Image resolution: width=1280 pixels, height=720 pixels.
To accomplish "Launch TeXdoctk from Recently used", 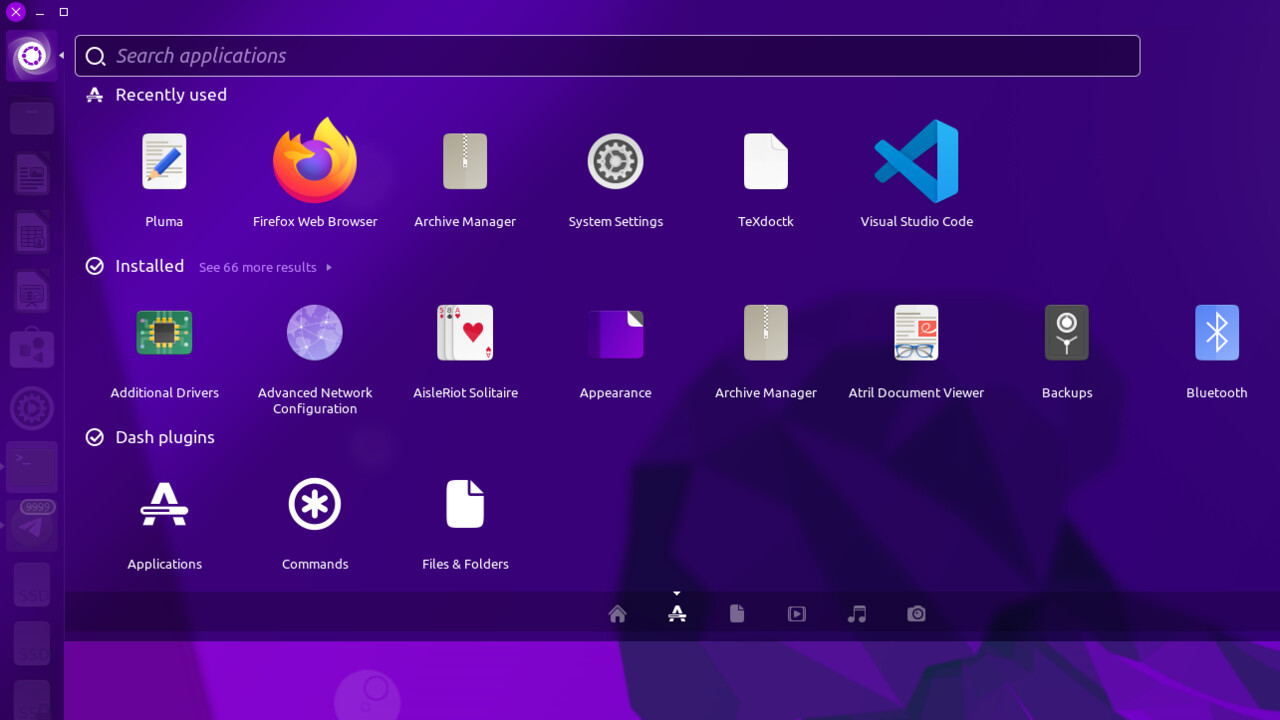I will [x=766, y=162].
